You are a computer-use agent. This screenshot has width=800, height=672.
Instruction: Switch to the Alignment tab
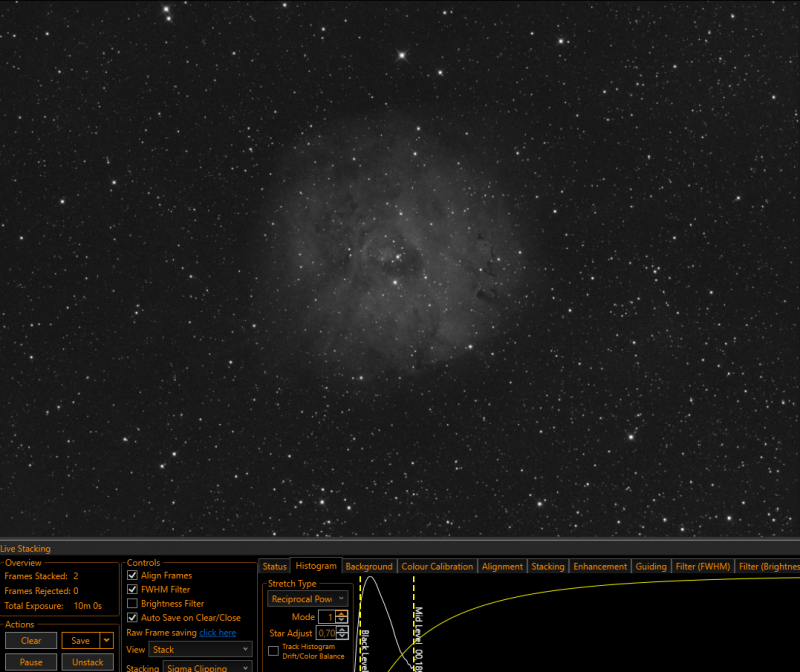click(x=502, y=566)
